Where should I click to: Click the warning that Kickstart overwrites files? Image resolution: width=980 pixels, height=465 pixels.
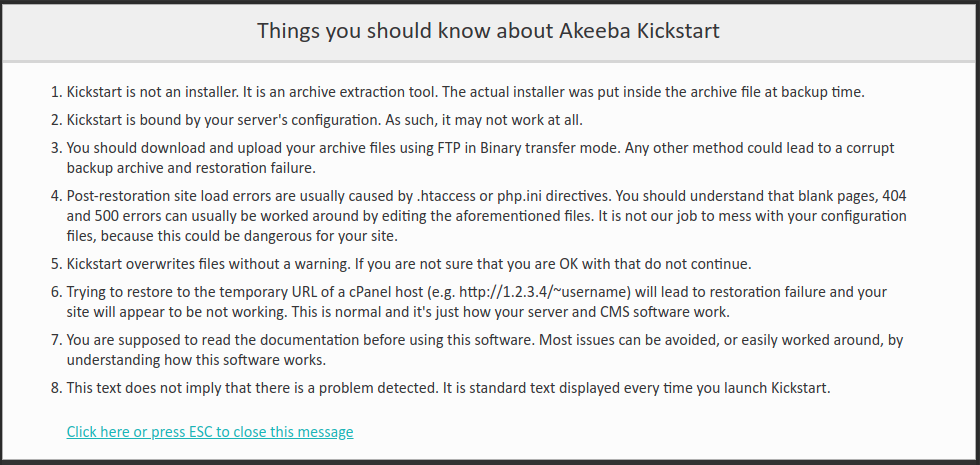pyautogui.click(x=409, y=264)
